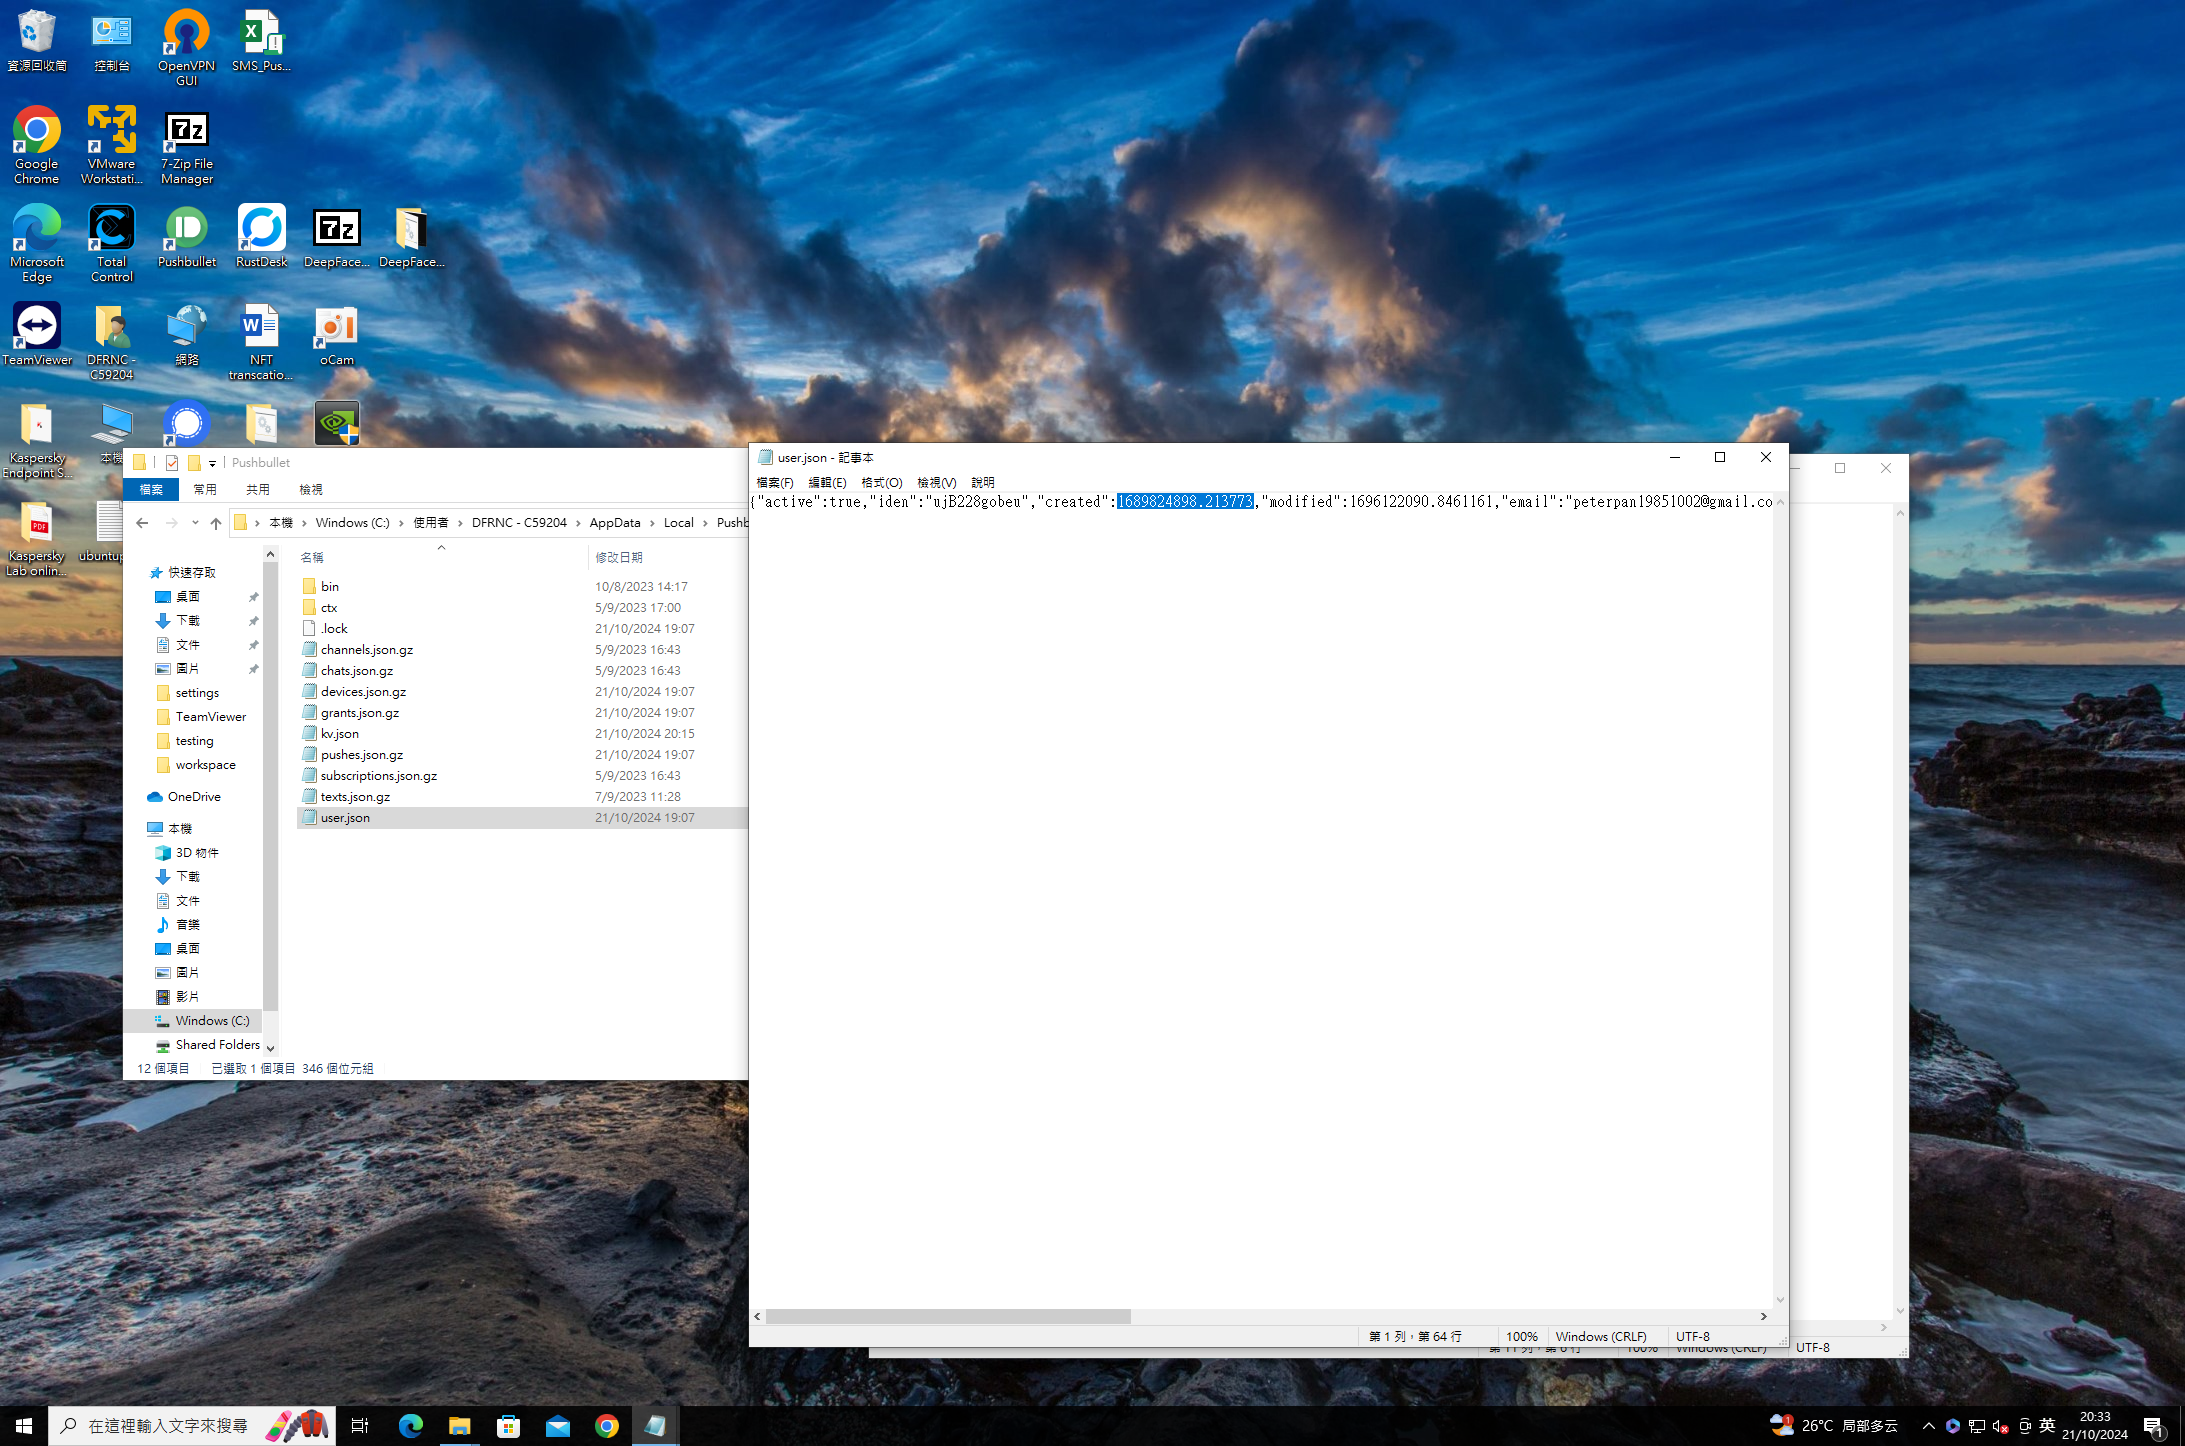Open recent locations dropdown in Explorer

click(x=195, y=523)
